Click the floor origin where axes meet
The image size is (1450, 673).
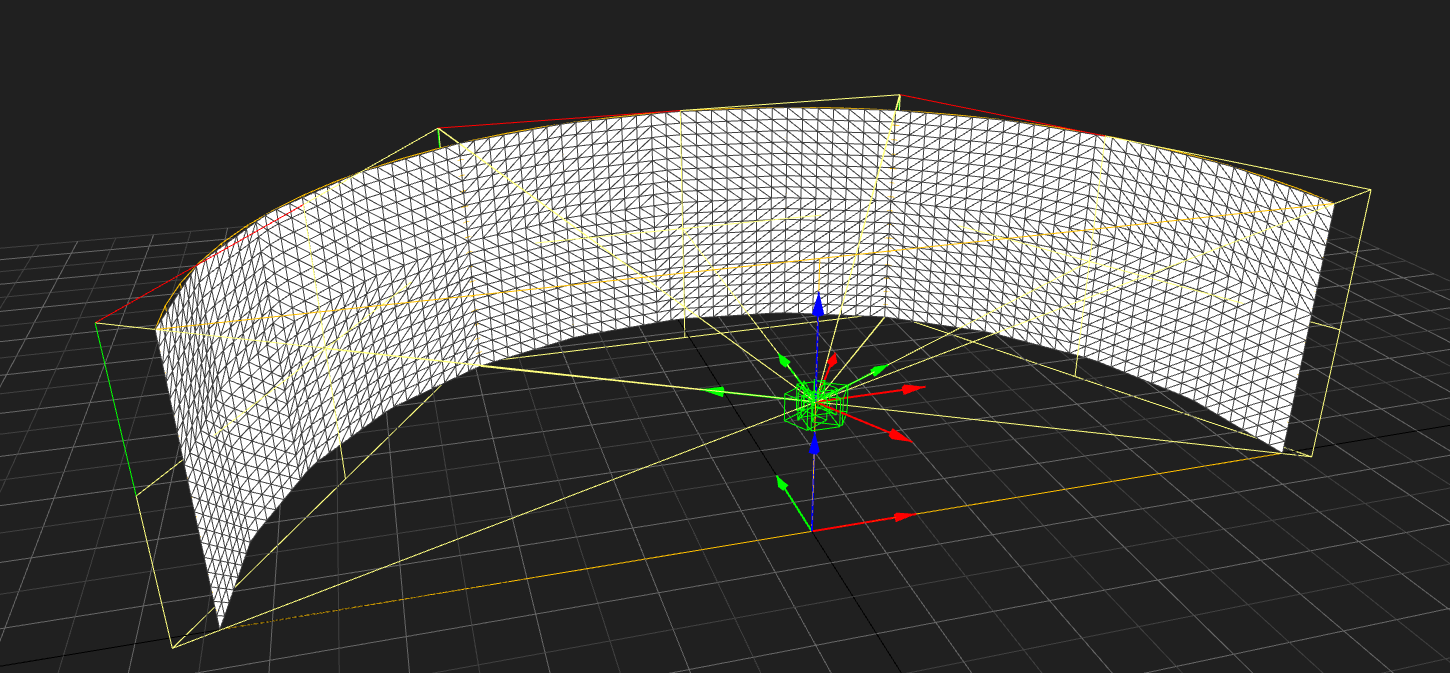[811, 530]
